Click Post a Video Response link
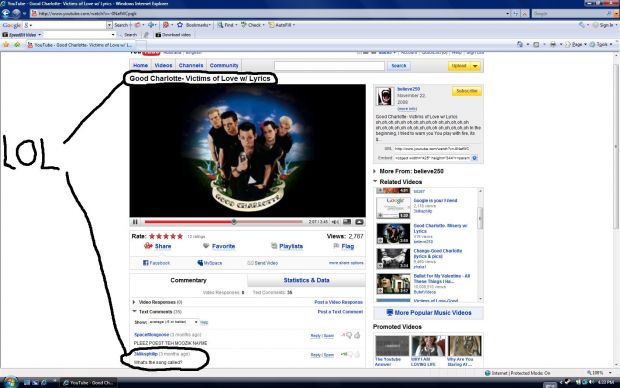Viewport: 620px width, 388px height. click(x=338, y=302)
